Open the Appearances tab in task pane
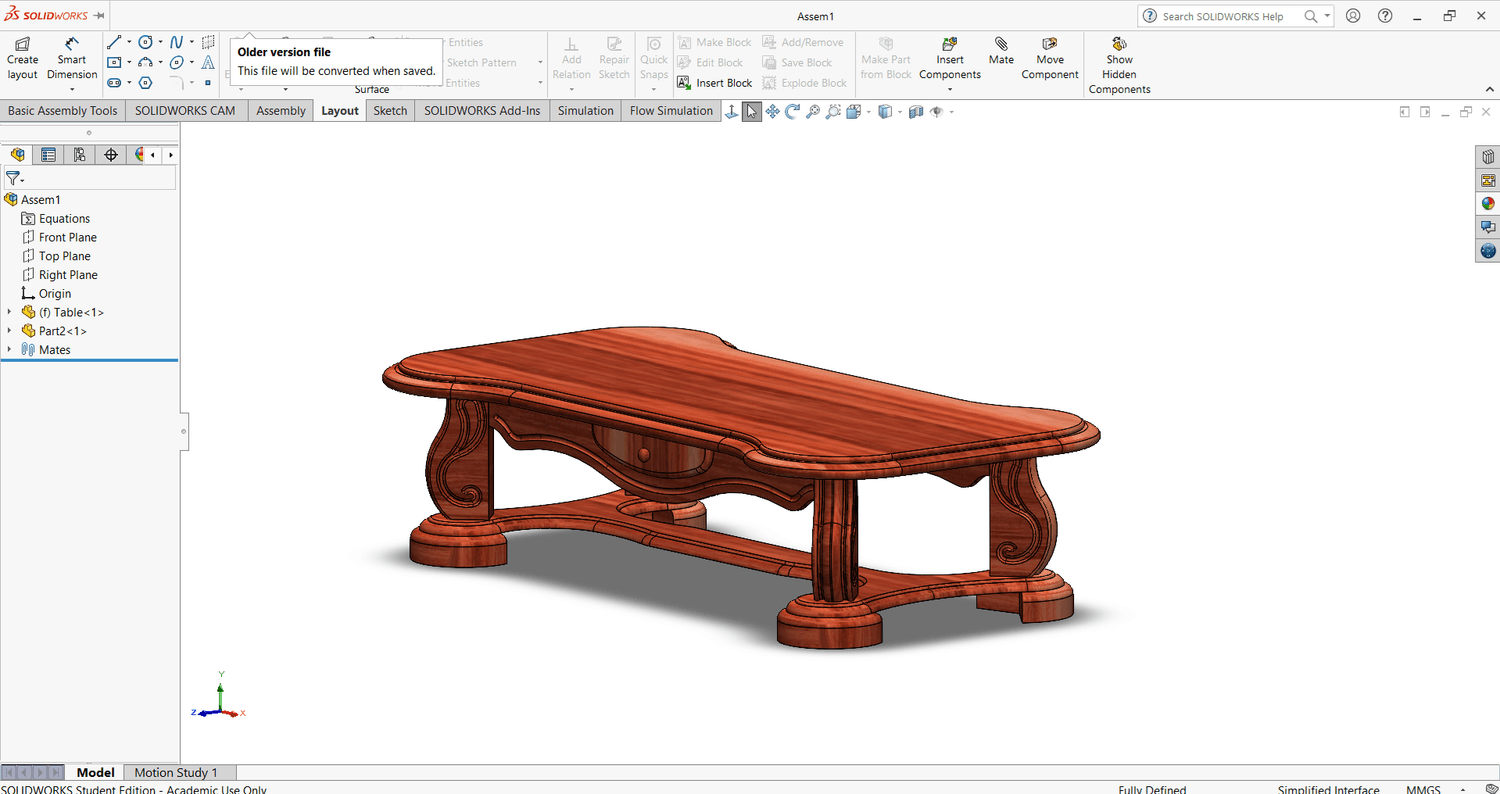Viewport: 1500px width, 794px height. [x=1488, y=203]
